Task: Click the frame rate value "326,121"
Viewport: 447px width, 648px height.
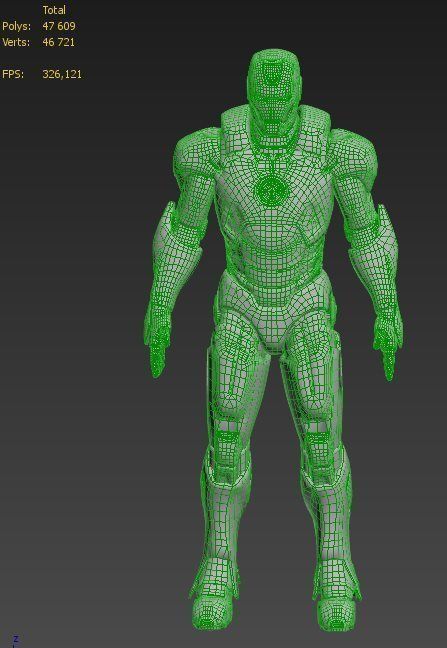Action: (x=62, y=74)
